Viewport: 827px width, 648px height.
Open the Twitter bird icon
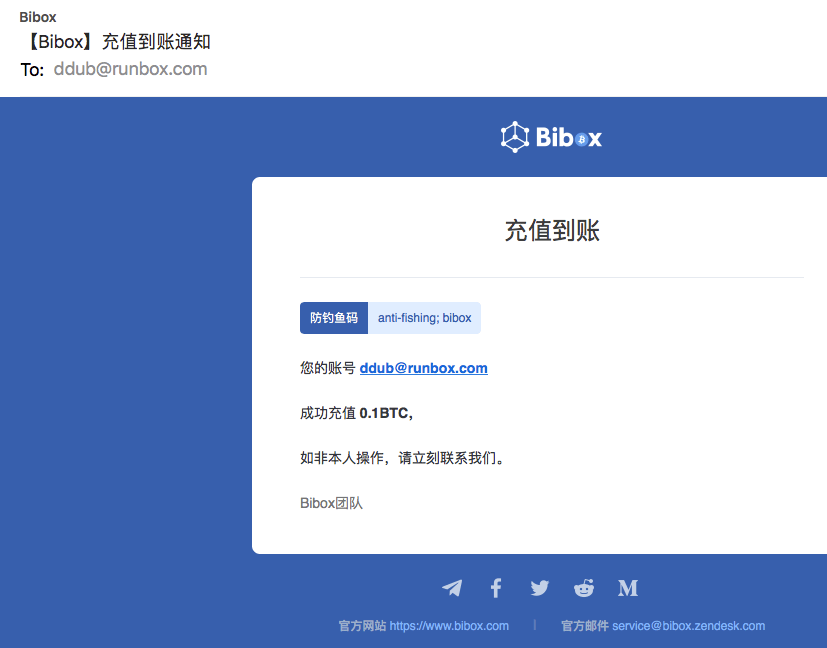click(x=540, y=588)
